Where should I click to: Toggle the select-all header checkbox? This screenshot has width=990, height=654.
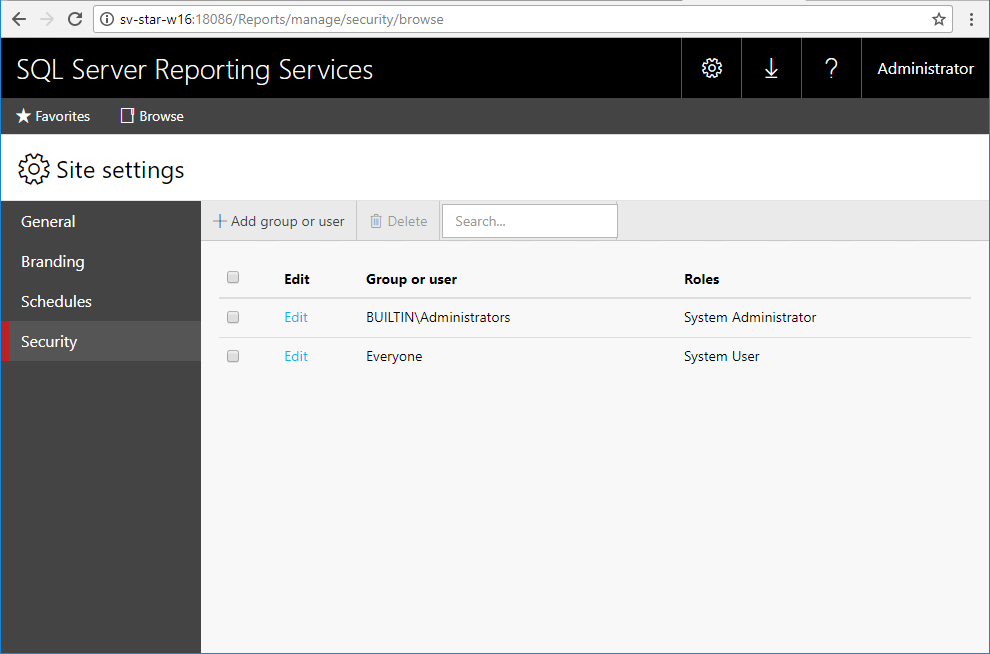pyautogui.click(x=233, y=277)
